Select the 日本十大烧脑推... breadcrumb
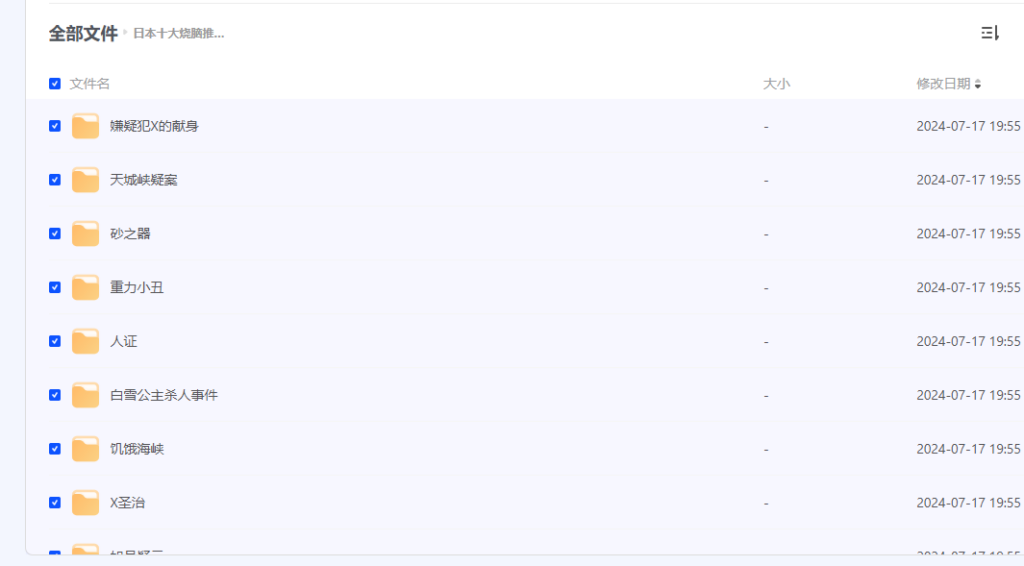 179,33
